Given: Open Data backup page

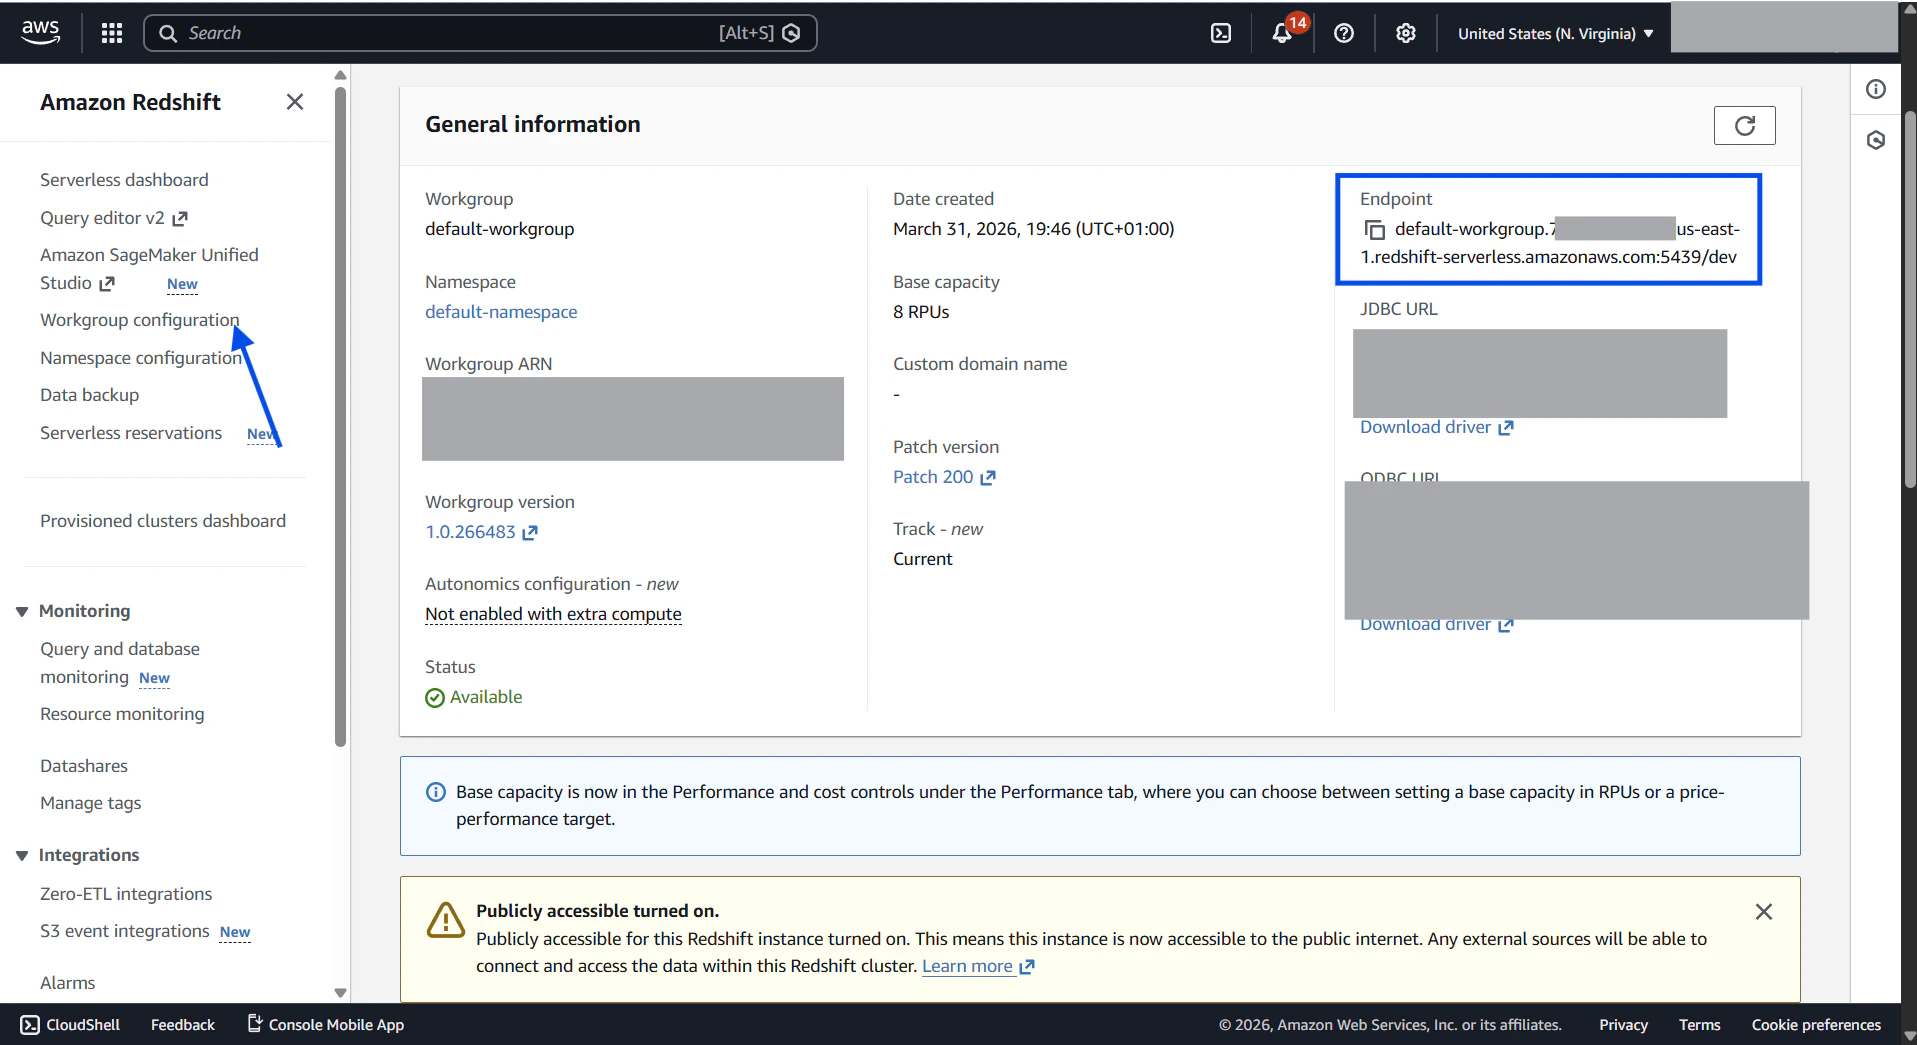Looking at the screenshot, I should pos(89,395).
